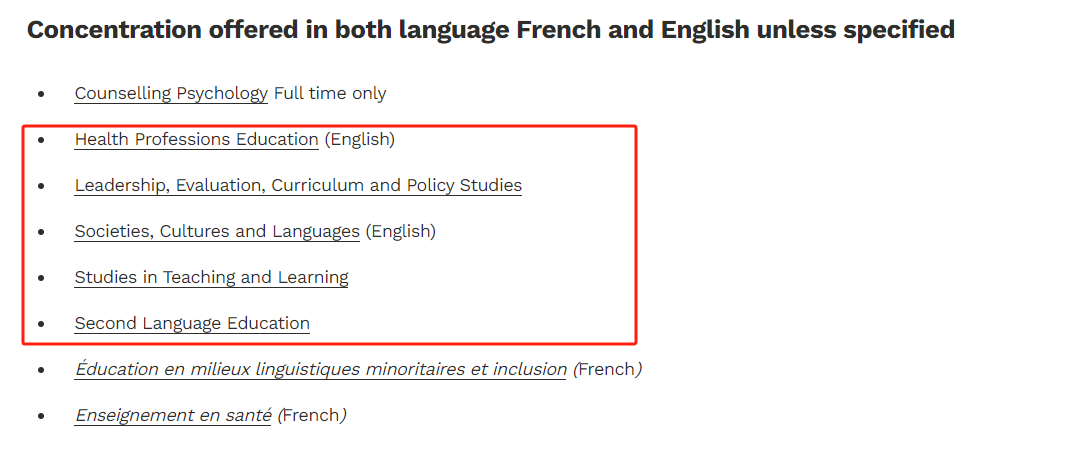This screenshot has width=1076, height=450.
Task: Click the bullet beside Societies, Cultures and Languages
Action: 41,232
